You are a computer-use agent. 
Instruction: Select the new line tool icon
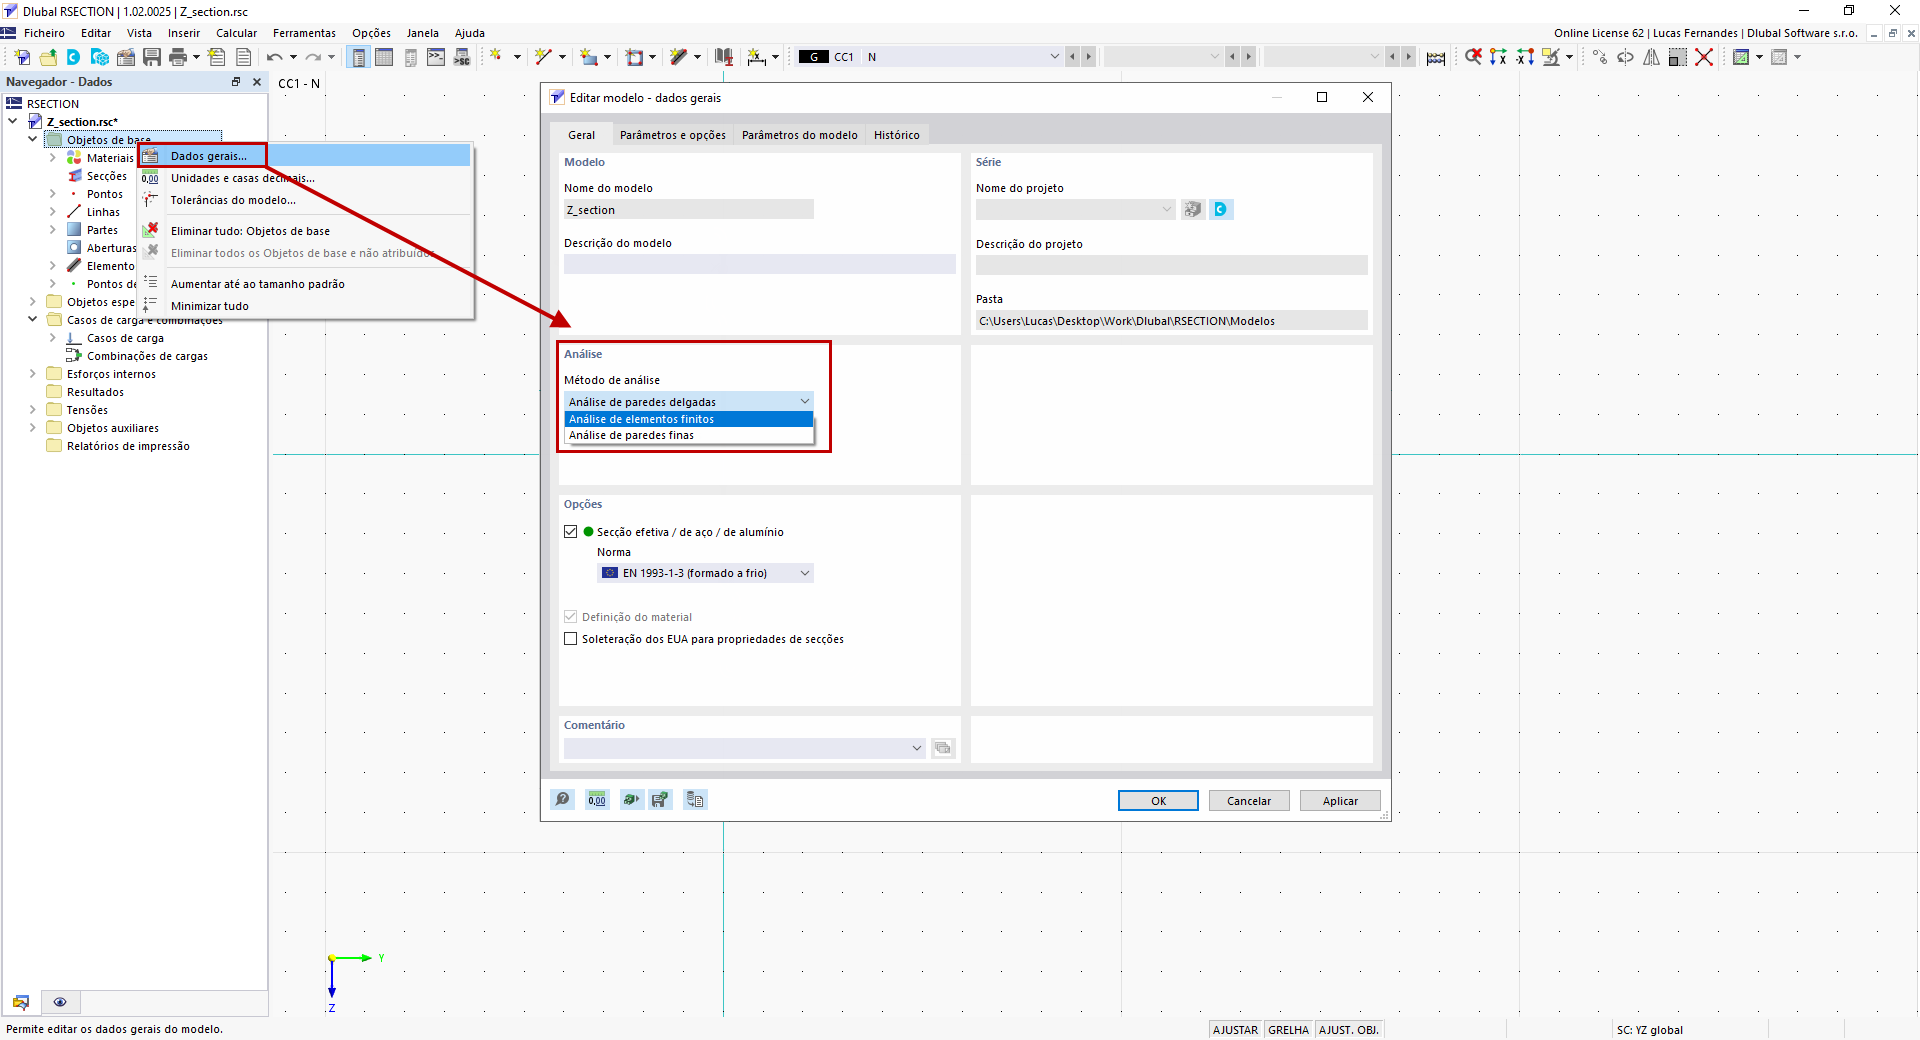pyautogui.click(x=543, y=57)
